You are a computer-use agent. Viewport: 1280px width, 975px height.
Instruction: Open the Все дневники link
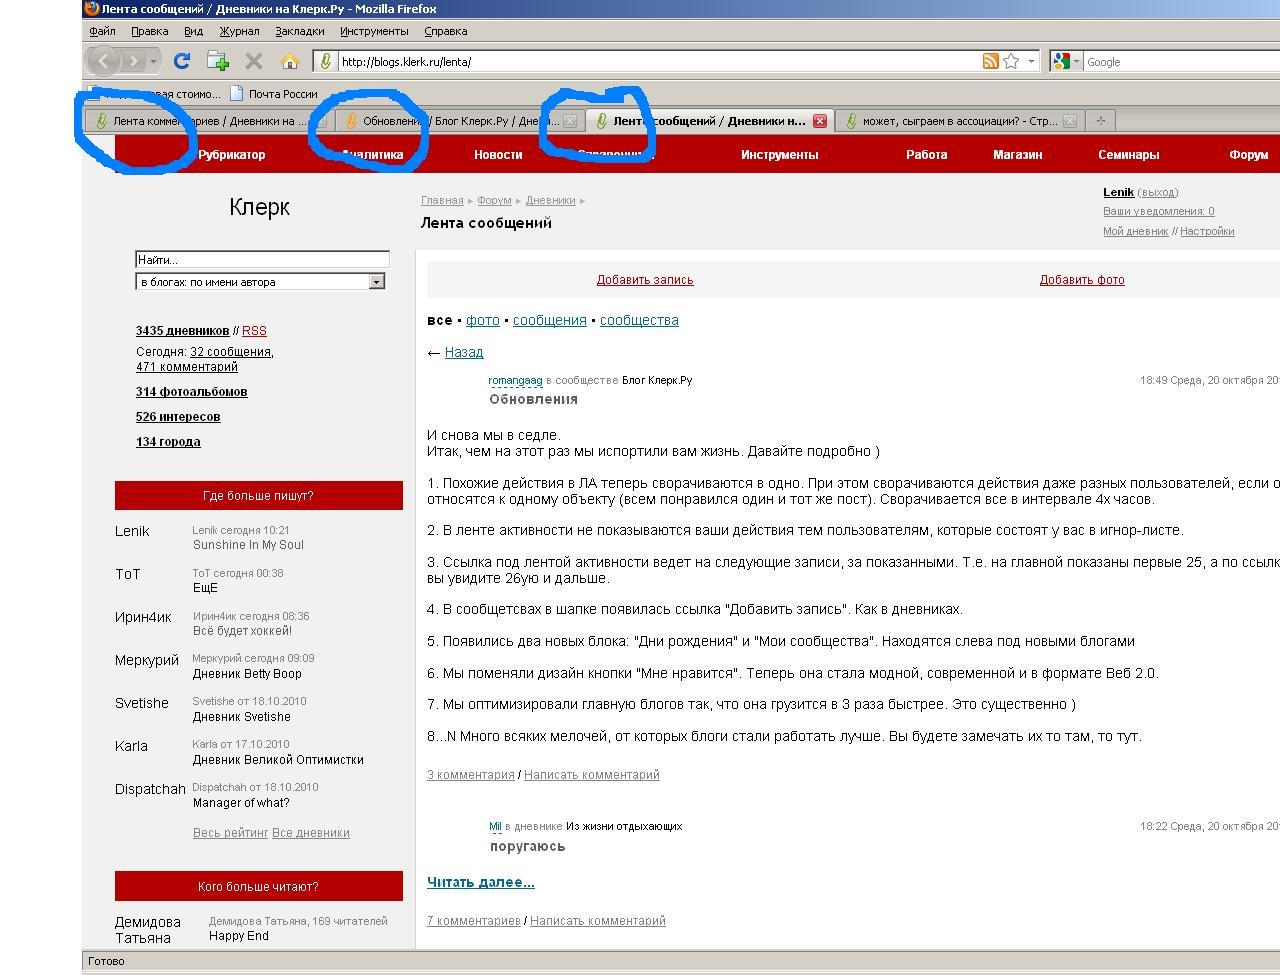pos(311,833)
